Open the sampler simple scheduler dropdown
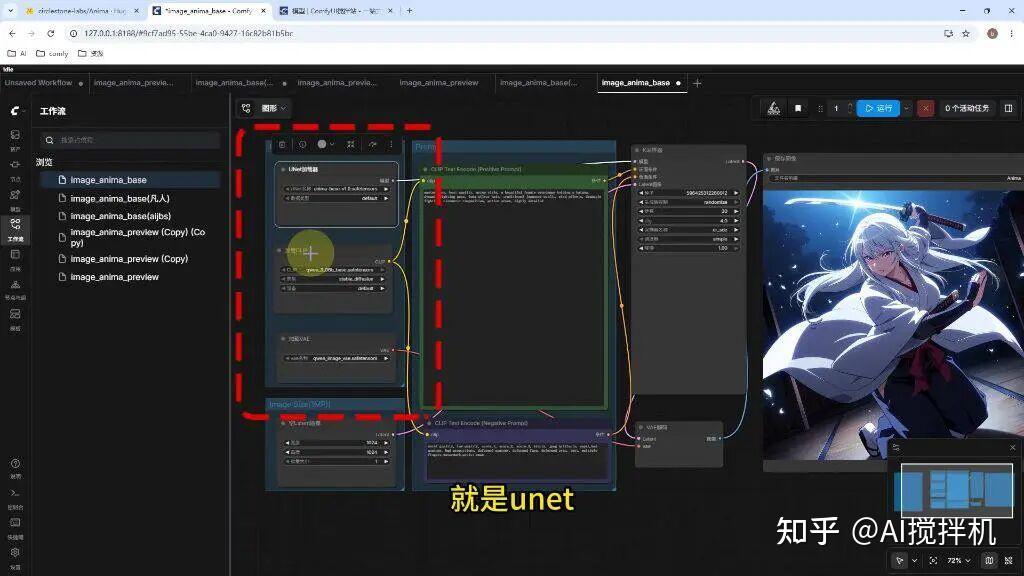 [x=688, y=239]
